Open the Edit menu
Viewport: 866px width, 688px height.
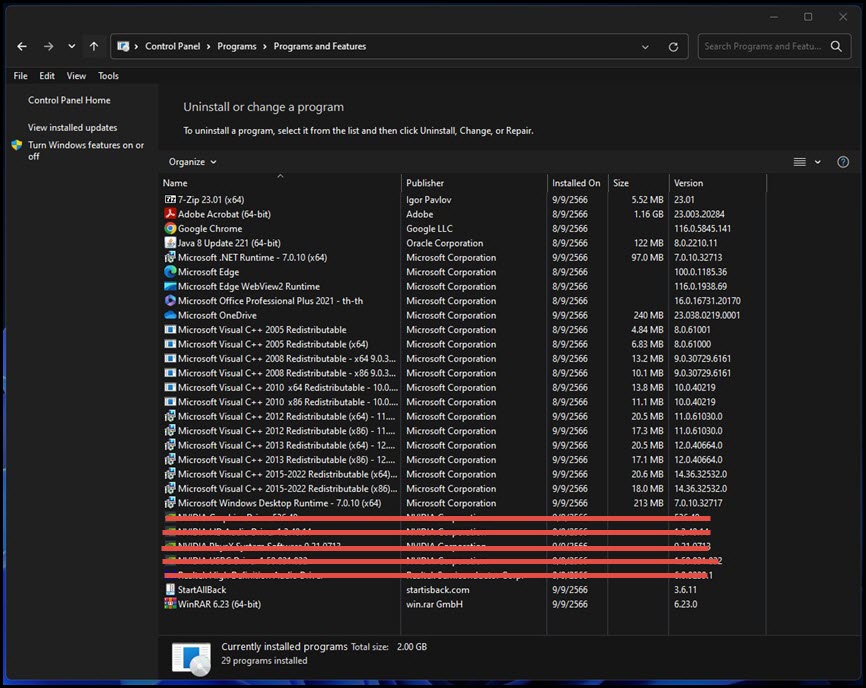(47, 76)
